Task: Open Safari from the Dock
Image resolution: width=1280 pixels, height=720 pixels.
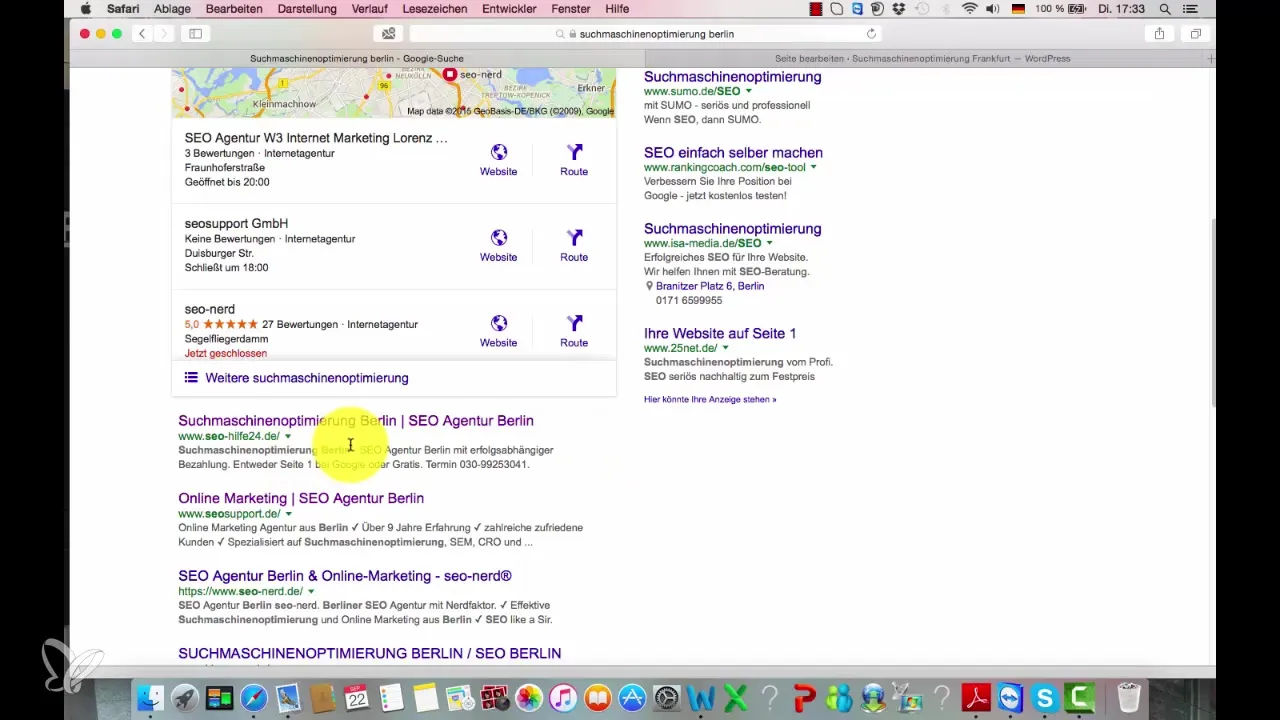Action: coord(253,697)
